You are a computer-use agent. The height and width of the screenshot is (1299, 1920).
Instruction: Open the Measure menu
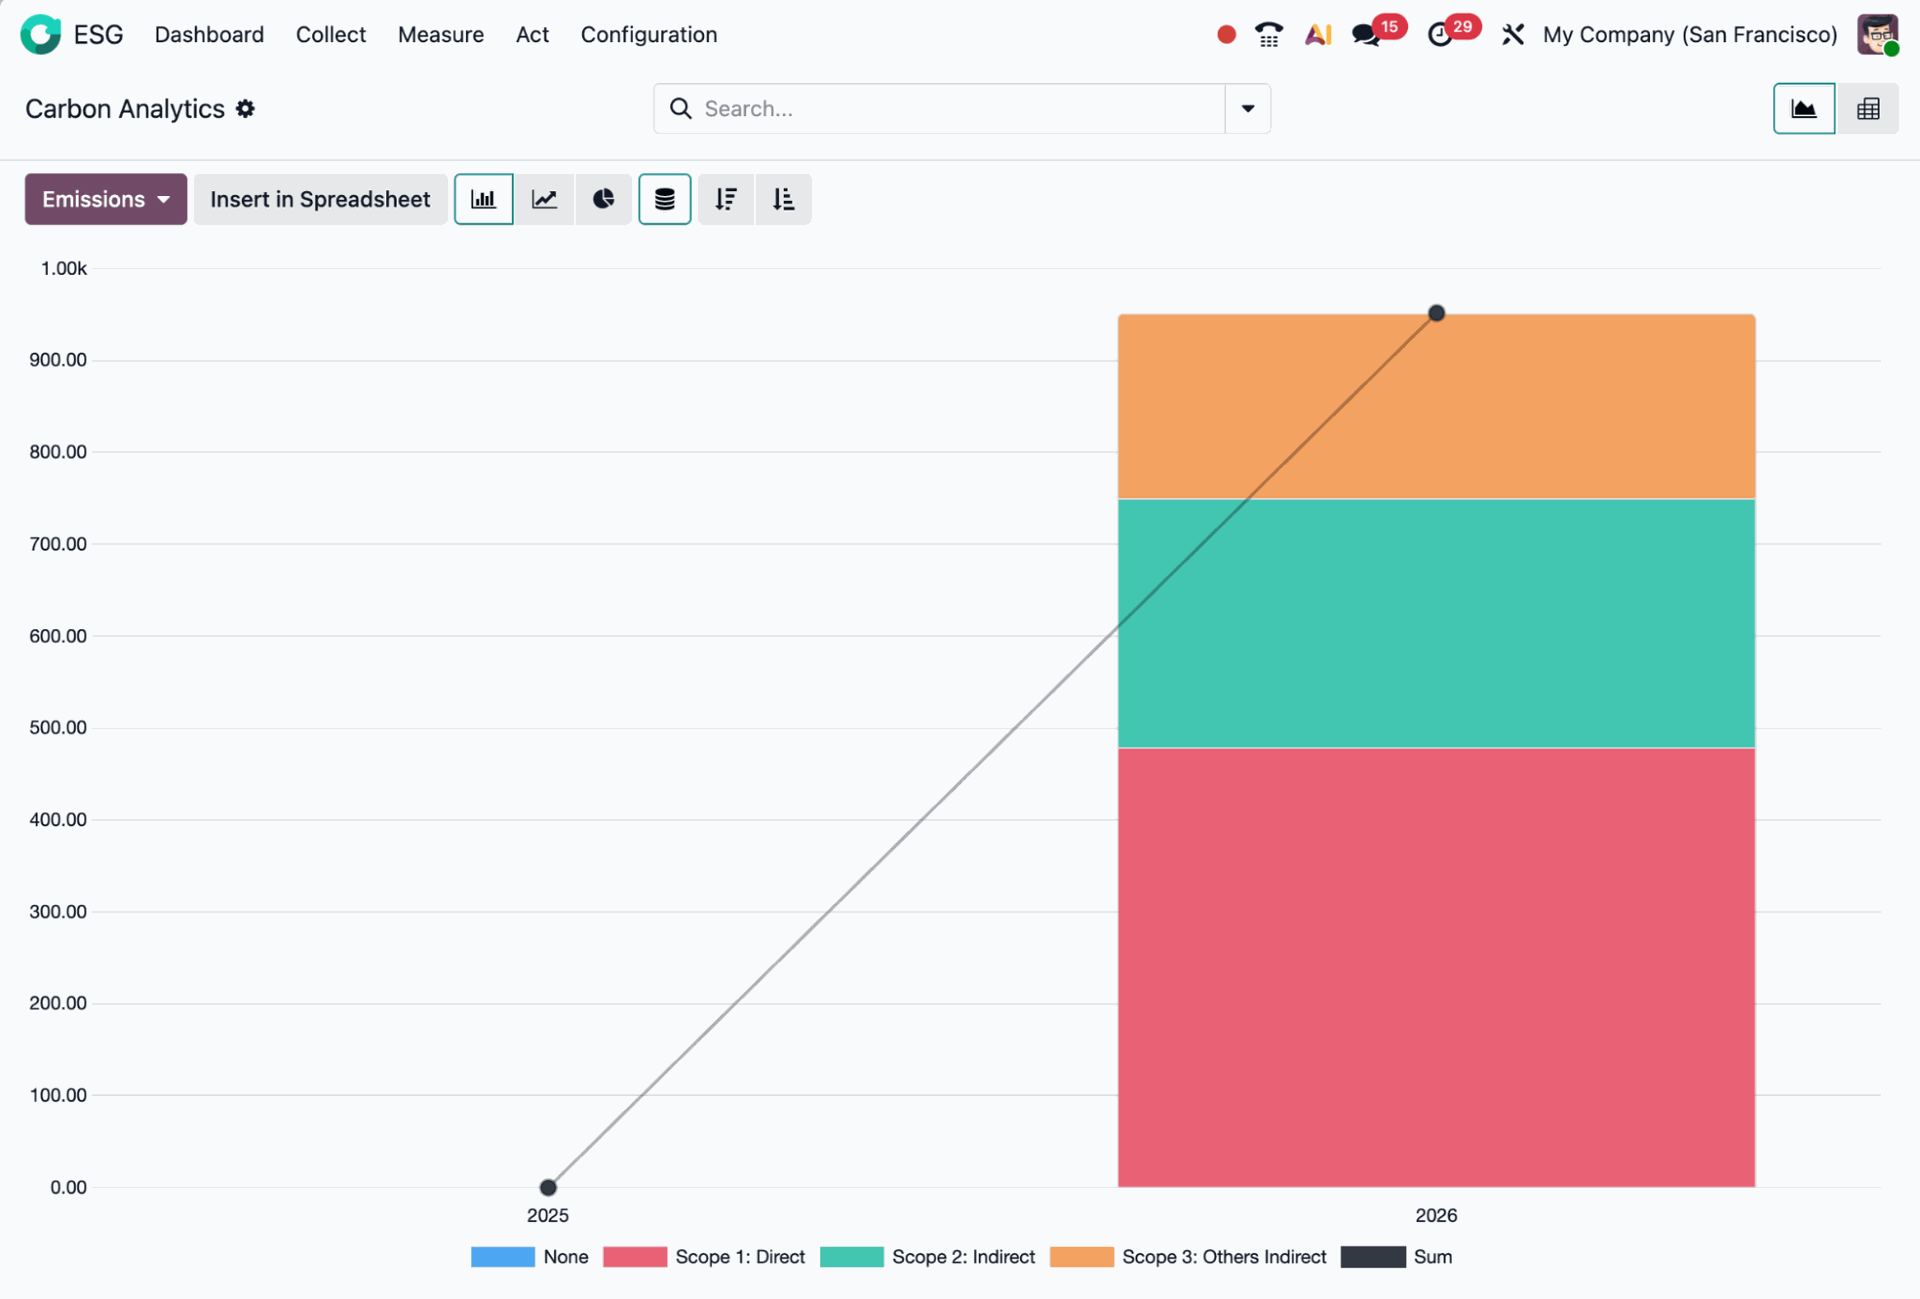click(x=440, y=35)
